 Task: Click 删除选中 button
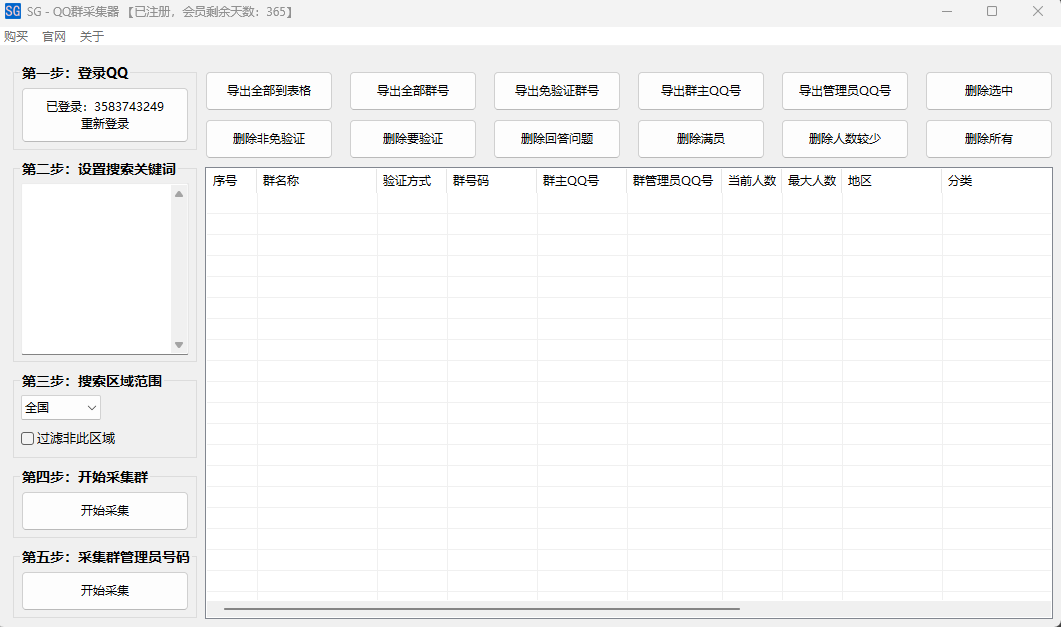[989, 91]
